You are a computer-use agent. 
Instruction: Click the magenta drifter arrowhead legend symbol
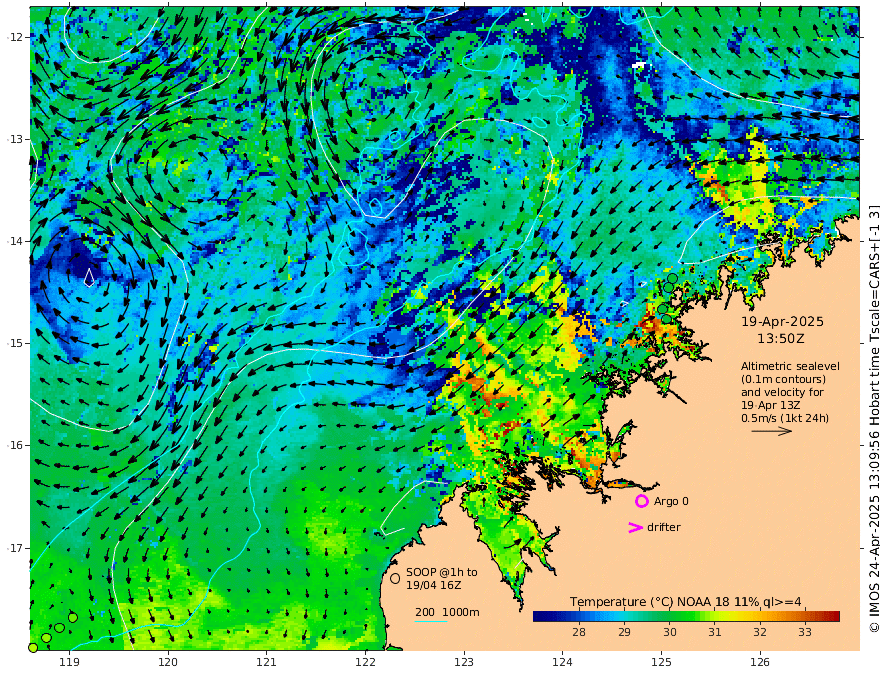(x=635, y=527)
